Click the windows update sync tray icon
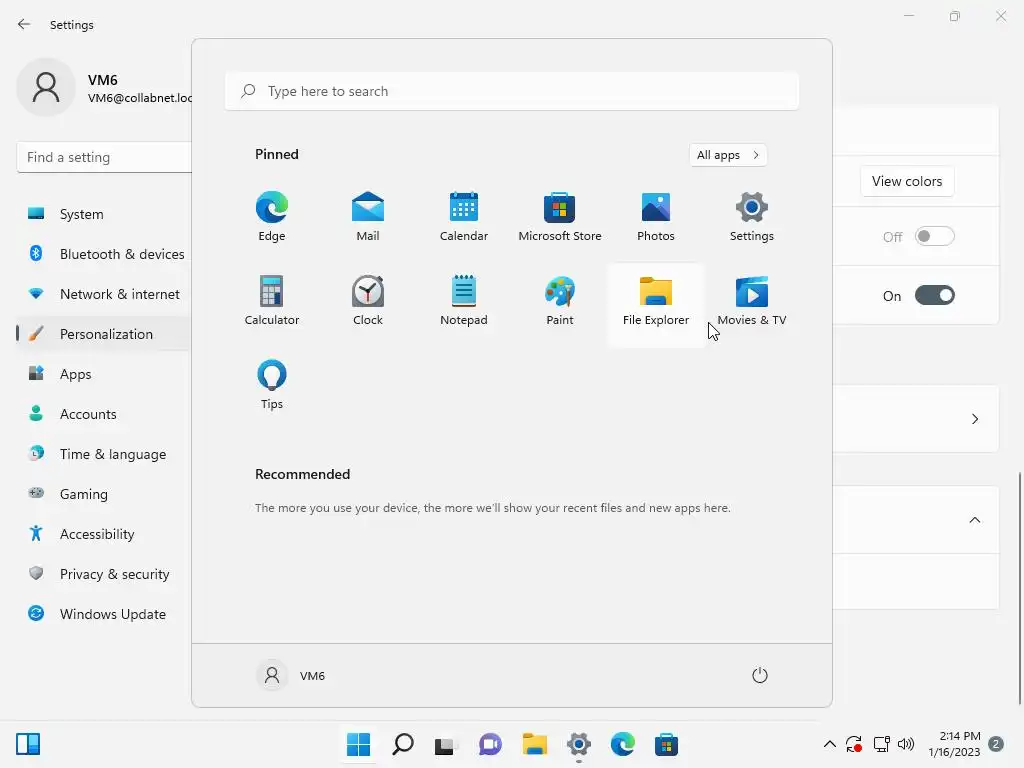 pos(854,744)
